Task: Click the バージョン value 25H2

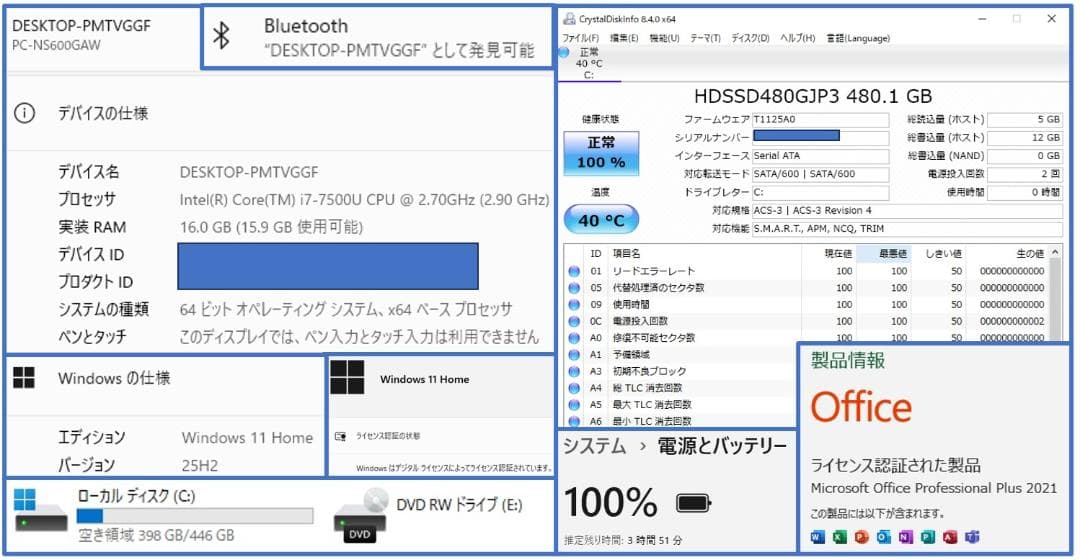Action: 200,466
